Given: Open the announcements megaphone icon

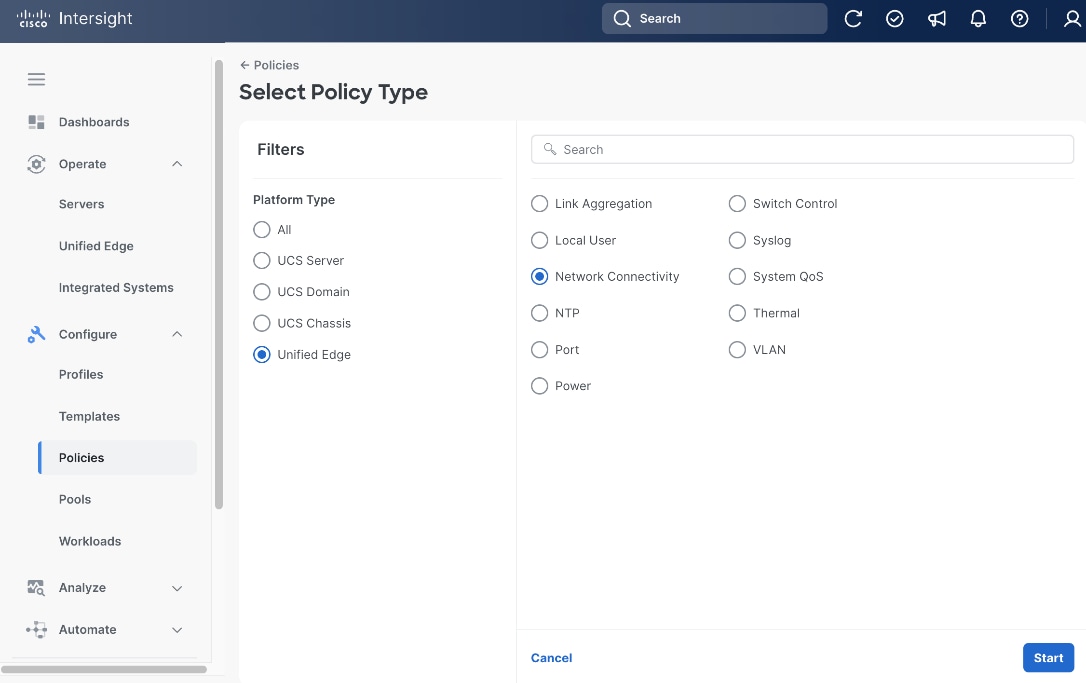Looking at the screenshot, I should 936,19.
